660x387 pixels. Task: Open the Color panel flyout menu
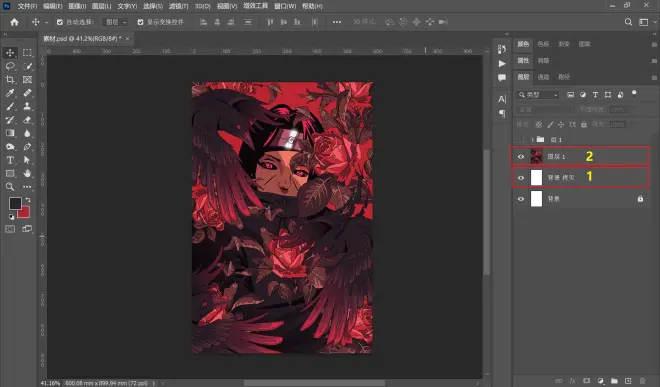[x=654, y=44]
